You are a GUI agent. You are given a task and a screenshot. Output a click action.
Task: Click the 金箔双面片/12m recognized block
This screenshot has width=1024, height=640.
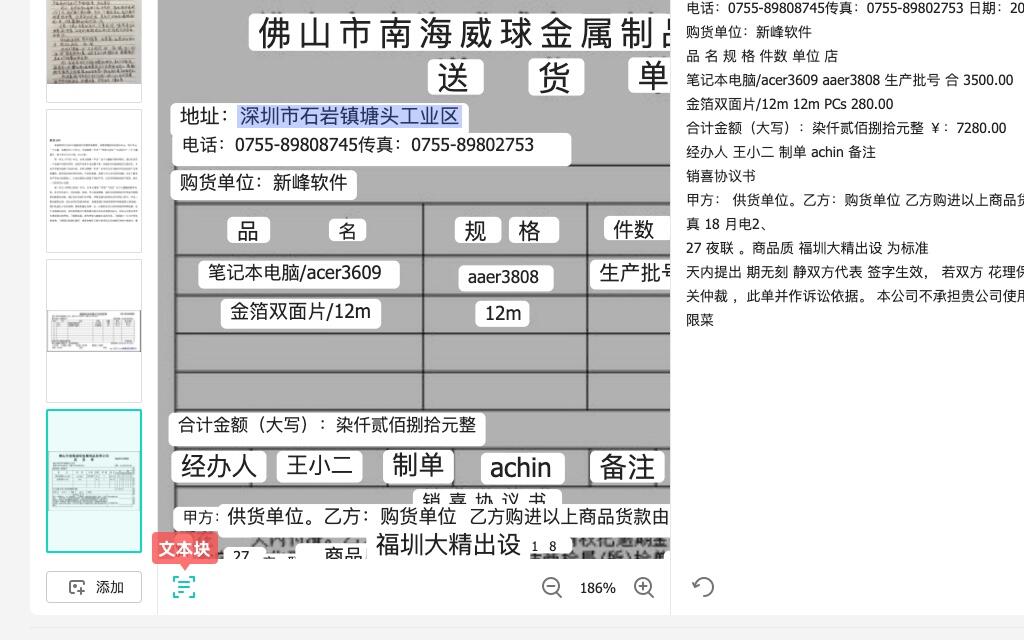(300, 312)
